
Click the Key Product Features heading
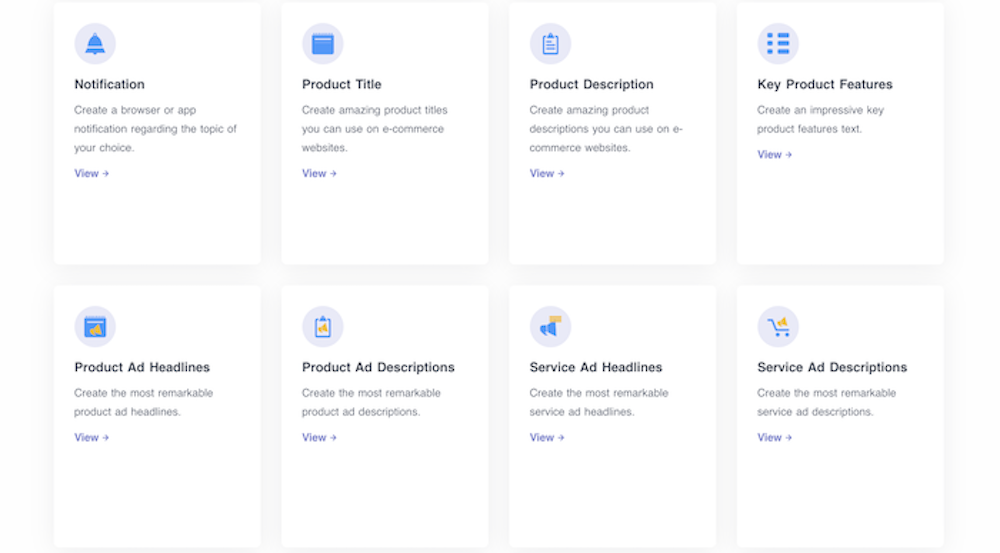click(x=824, y=84)
